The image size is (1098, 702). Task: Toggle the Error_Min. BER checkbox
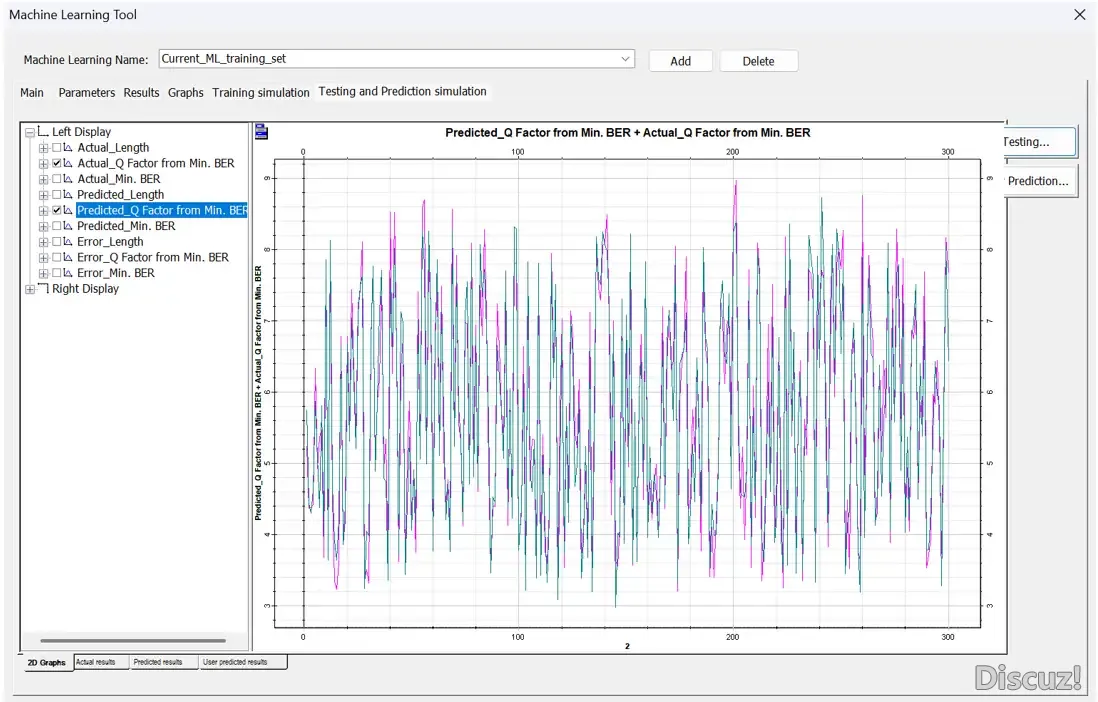(x=57, y=273)
